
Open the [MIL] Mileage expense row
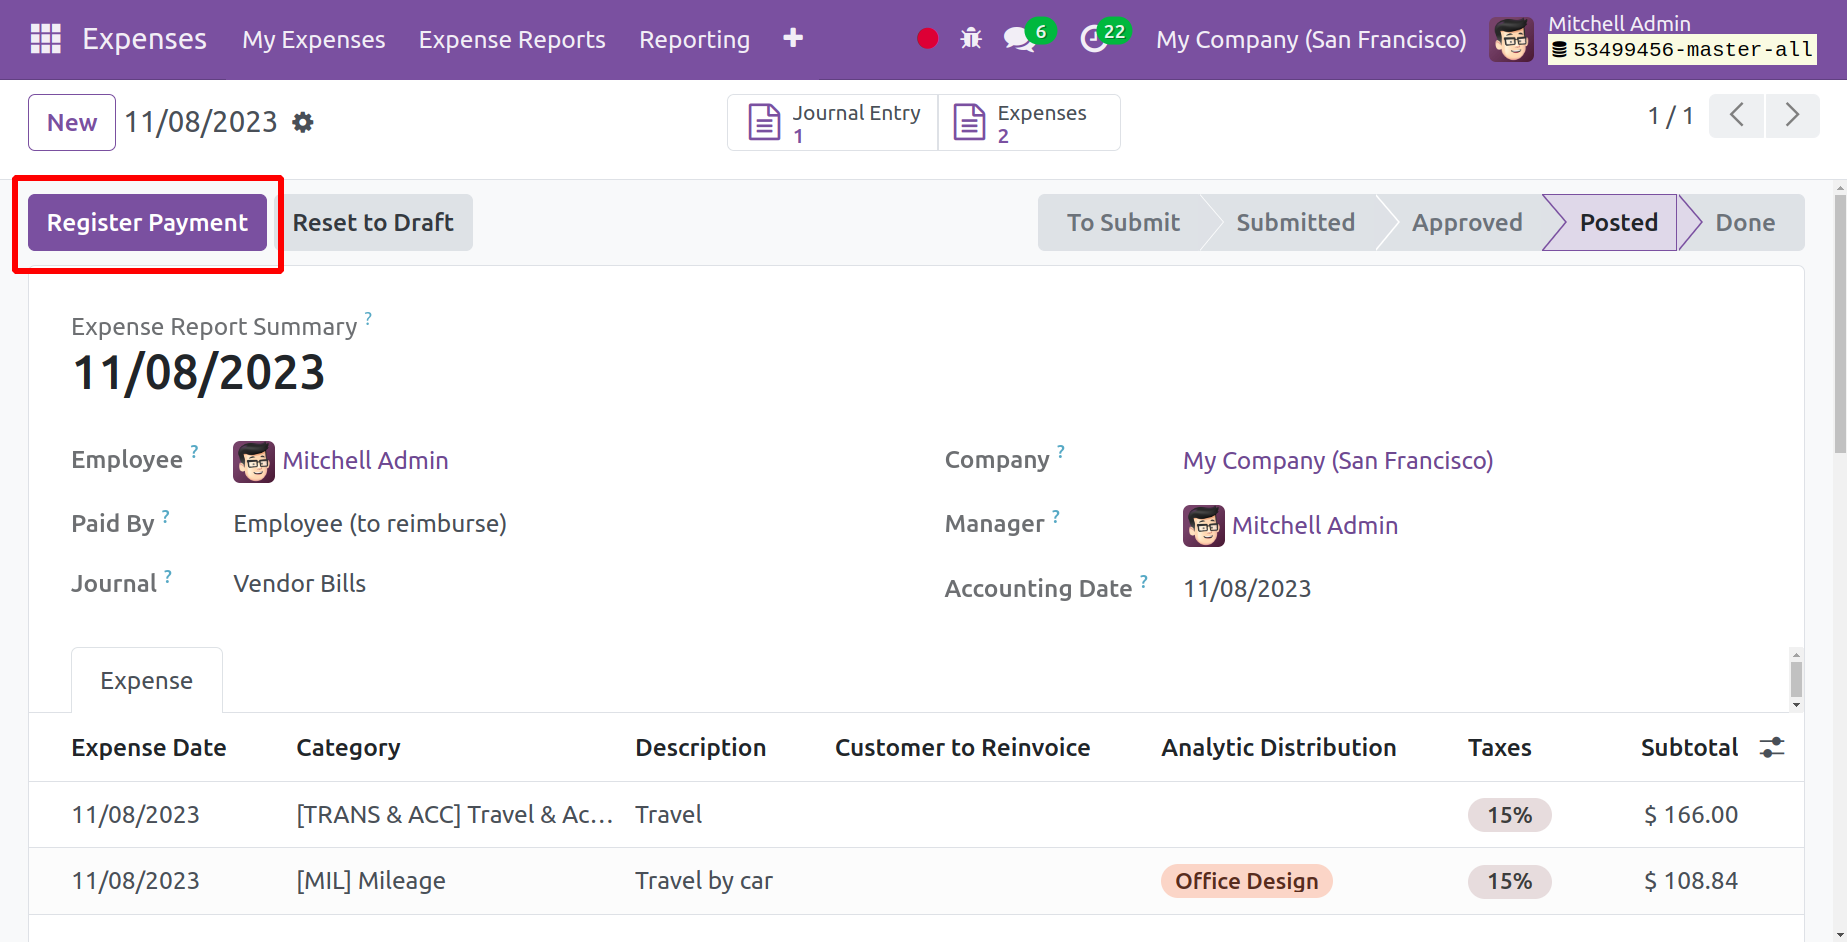pyautogui.click(x=916, y=881)
